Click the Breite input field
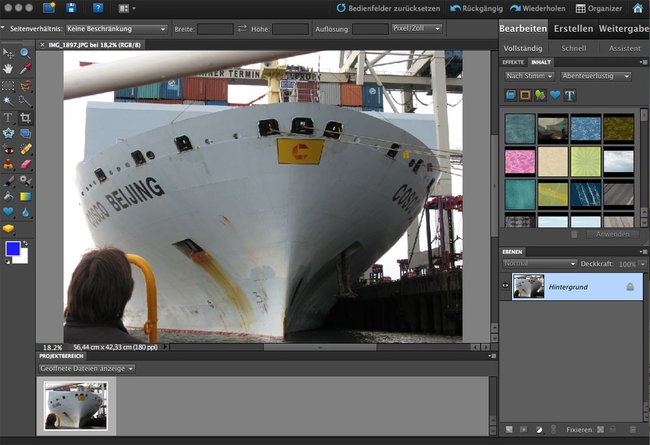Image resolution: width=650 pixels, height=445 pixels. 215,29
